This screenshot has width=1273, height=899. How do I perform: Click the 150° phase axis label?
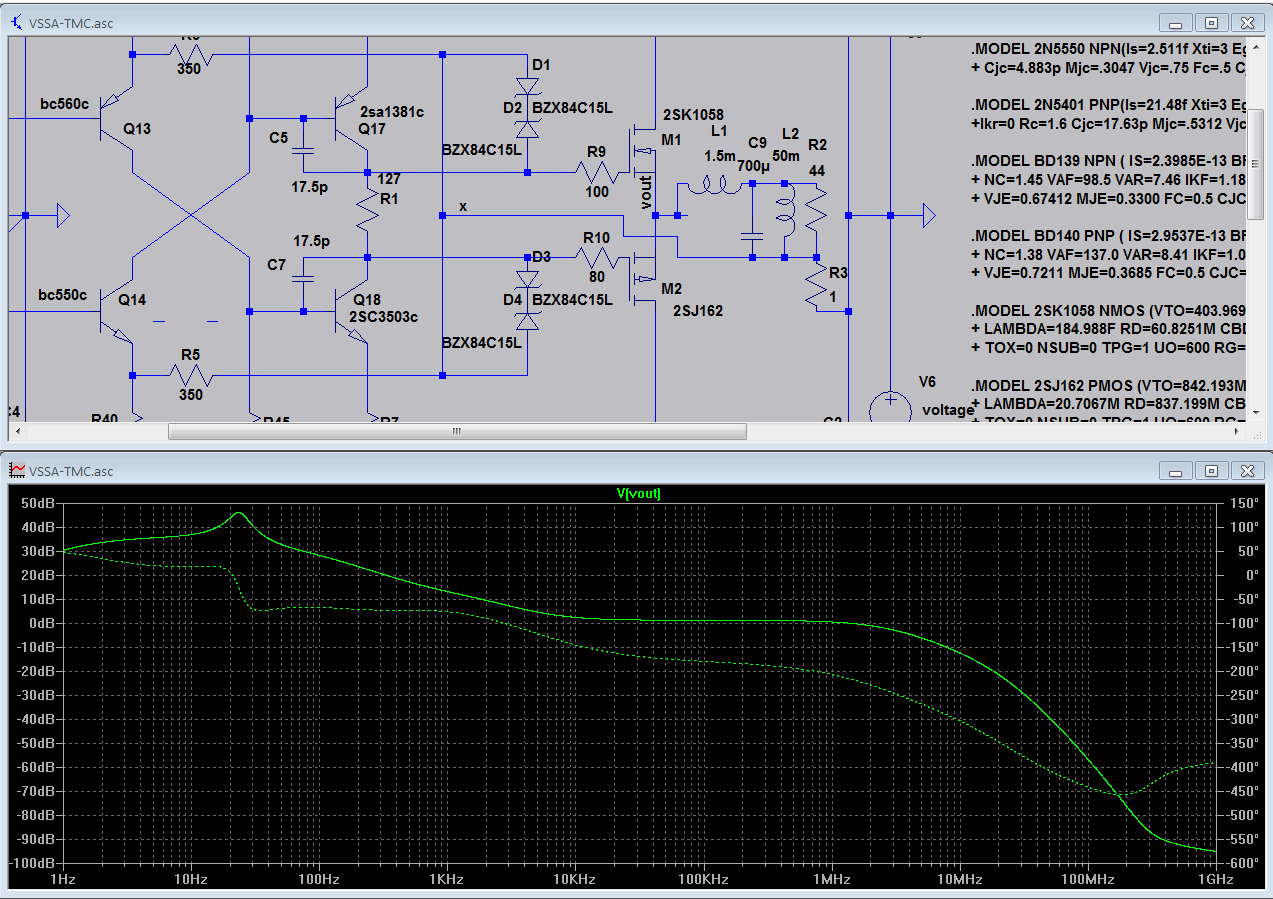click(x=1242, y=503)
